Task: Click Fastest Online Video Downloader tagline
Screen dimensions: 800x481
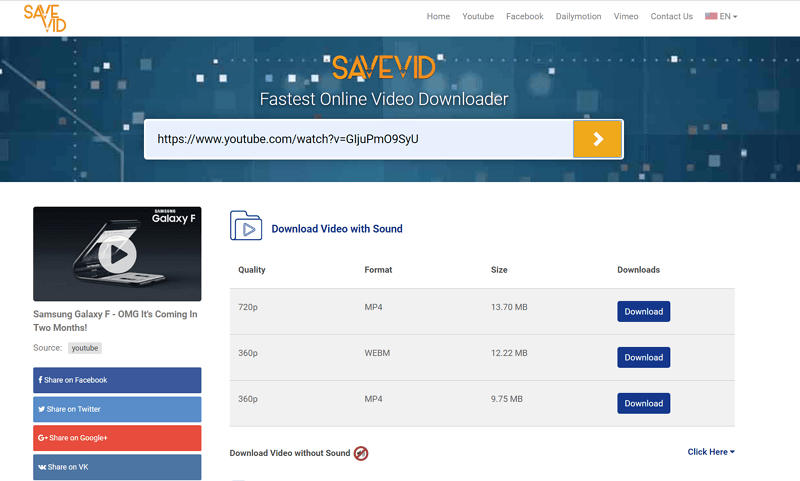Action: pyautogui.click(x=384, y=99)
